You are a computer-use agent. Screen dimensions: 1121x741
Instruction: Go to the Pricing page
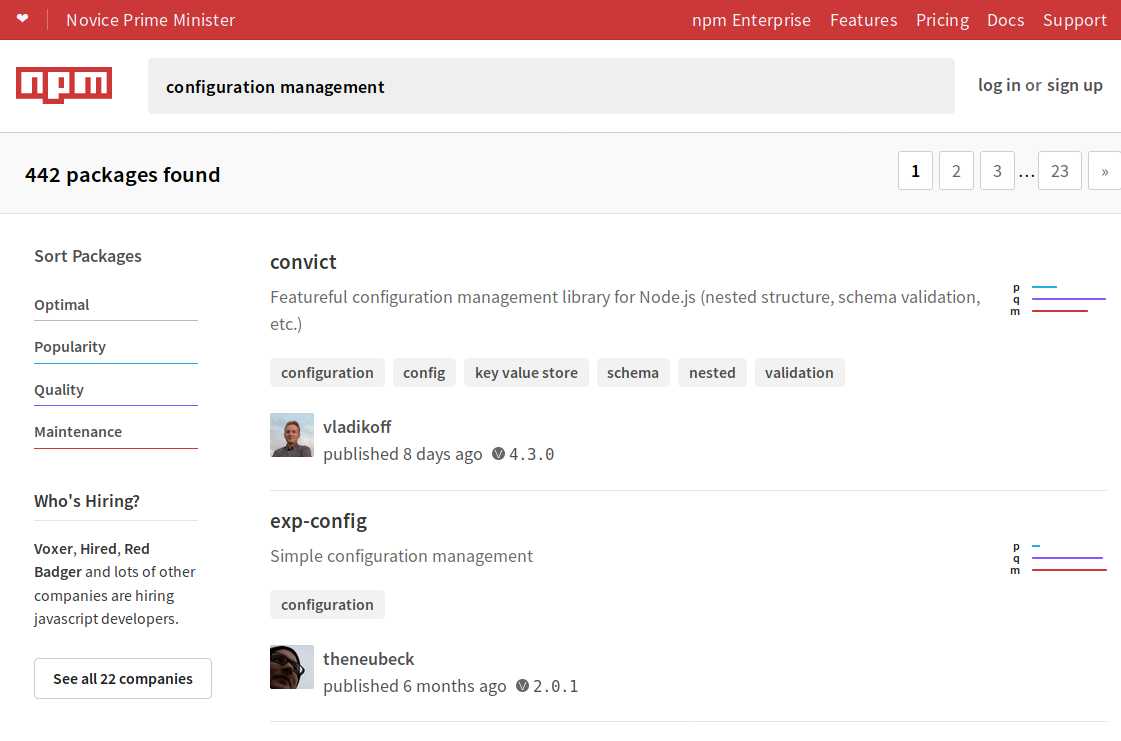tap(942, 20)
